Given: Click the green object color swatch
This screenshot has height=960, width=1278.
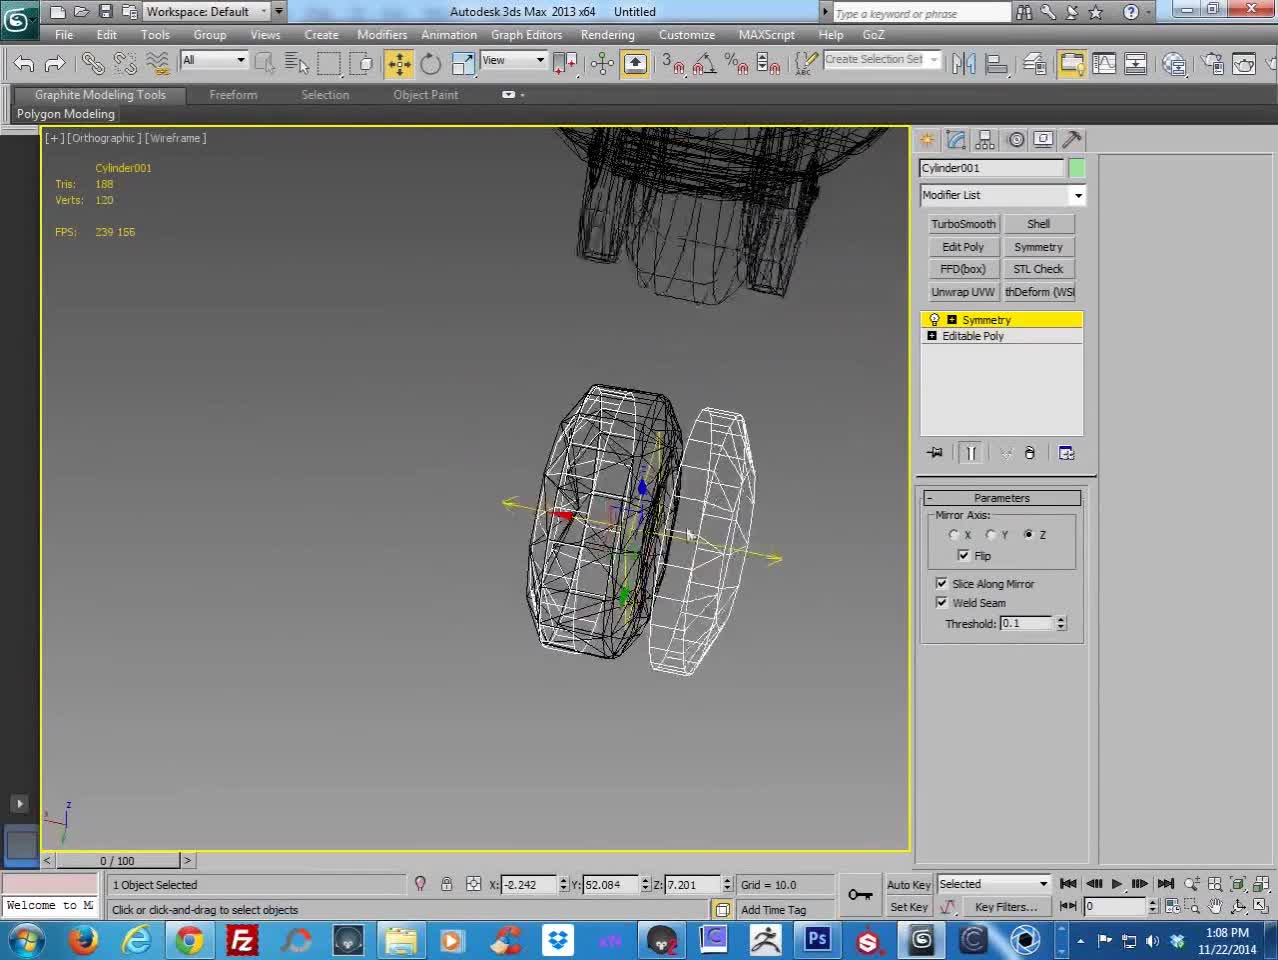Looking at the screenshot, I should pyautogui.click(x=1076, y=168).
